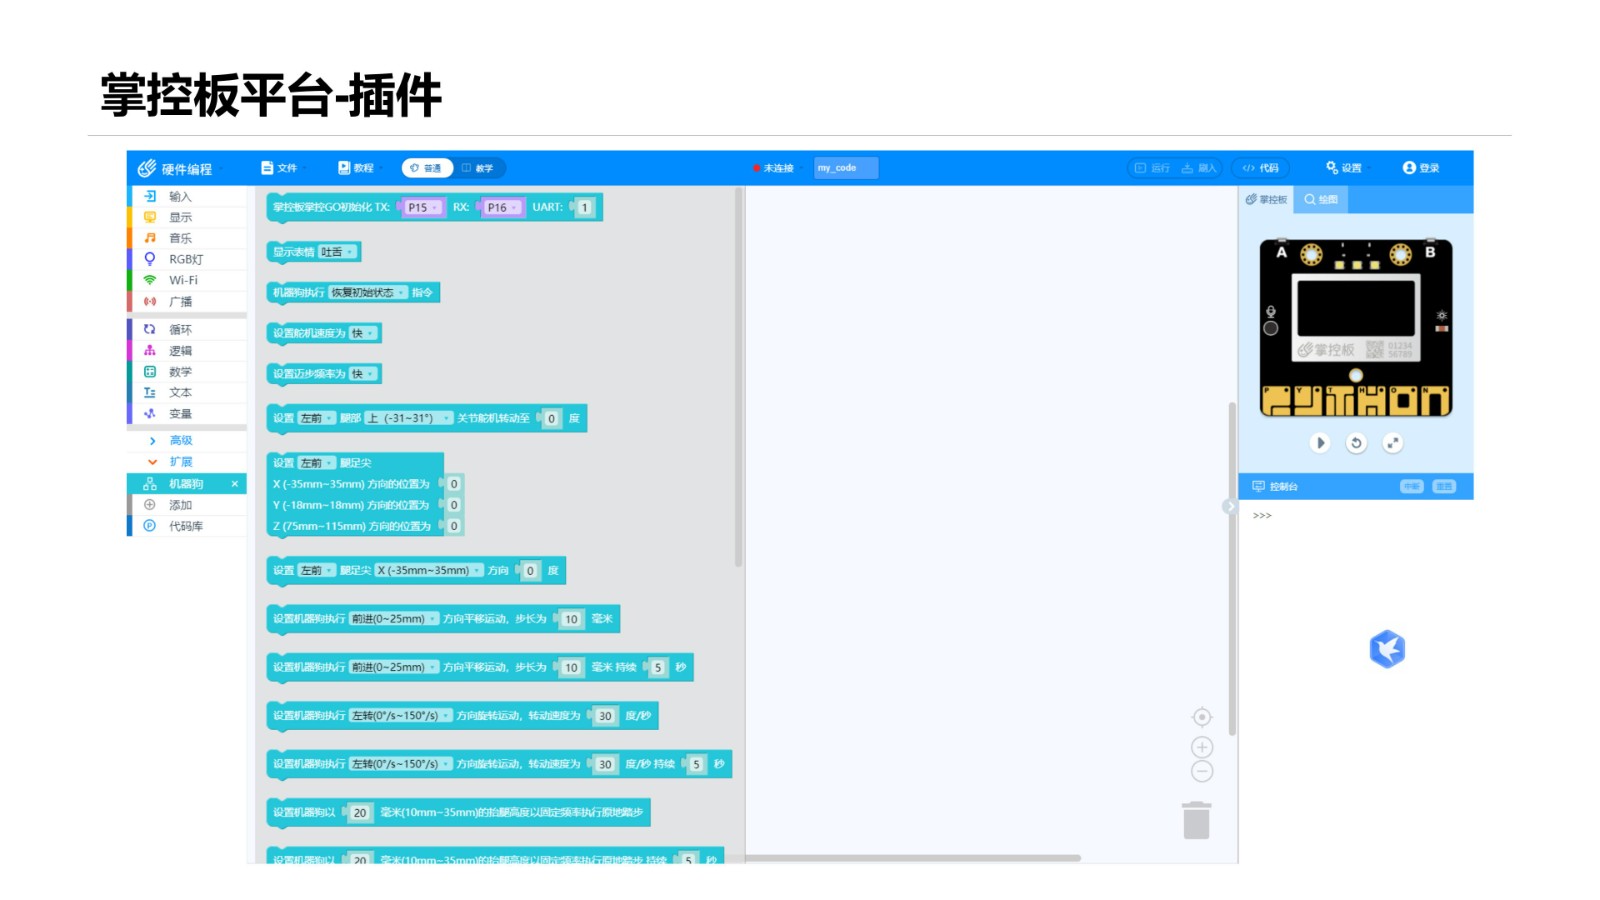Click the 代码 code view button
1600x900 pixels.
[1261, 168]
